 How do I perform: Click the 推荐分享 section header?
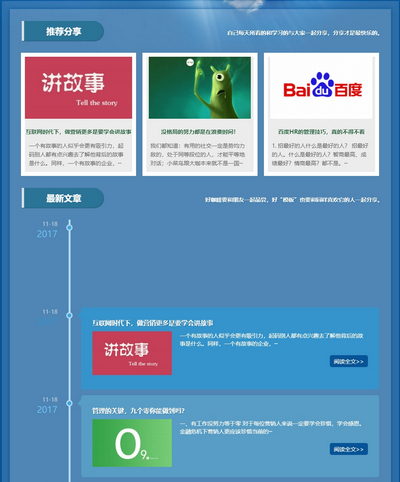click(63, 31)
